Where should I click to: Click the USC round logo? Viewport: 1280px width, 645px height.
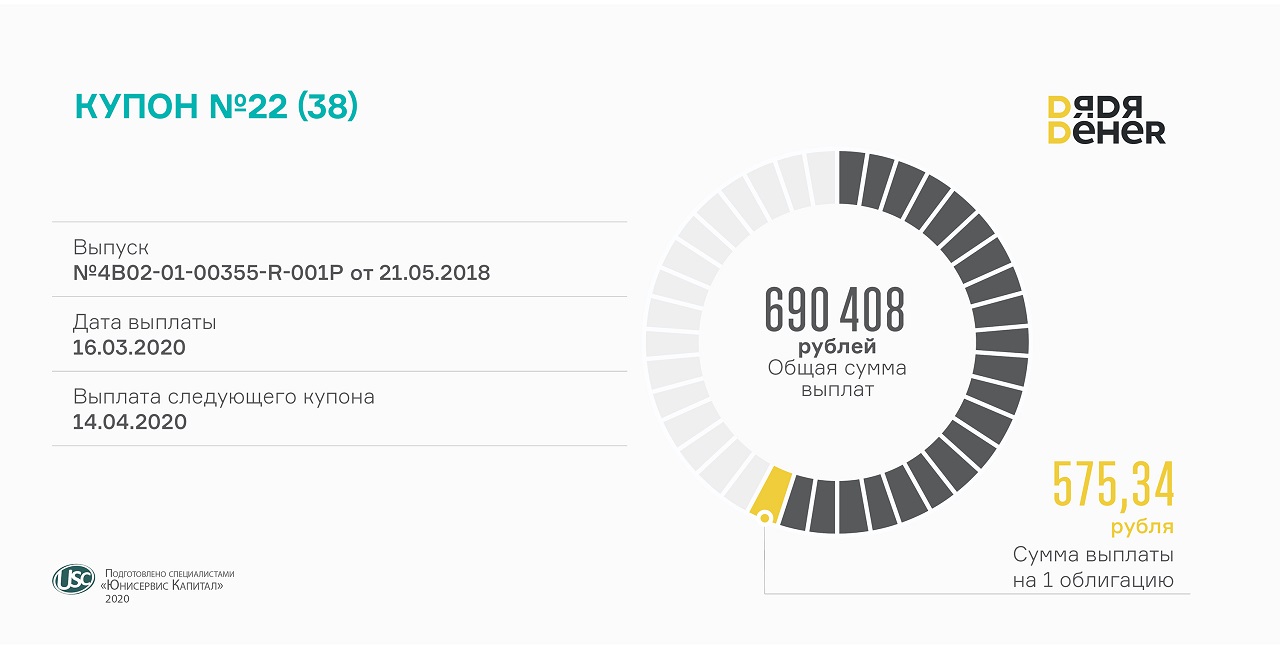point(73,579)
